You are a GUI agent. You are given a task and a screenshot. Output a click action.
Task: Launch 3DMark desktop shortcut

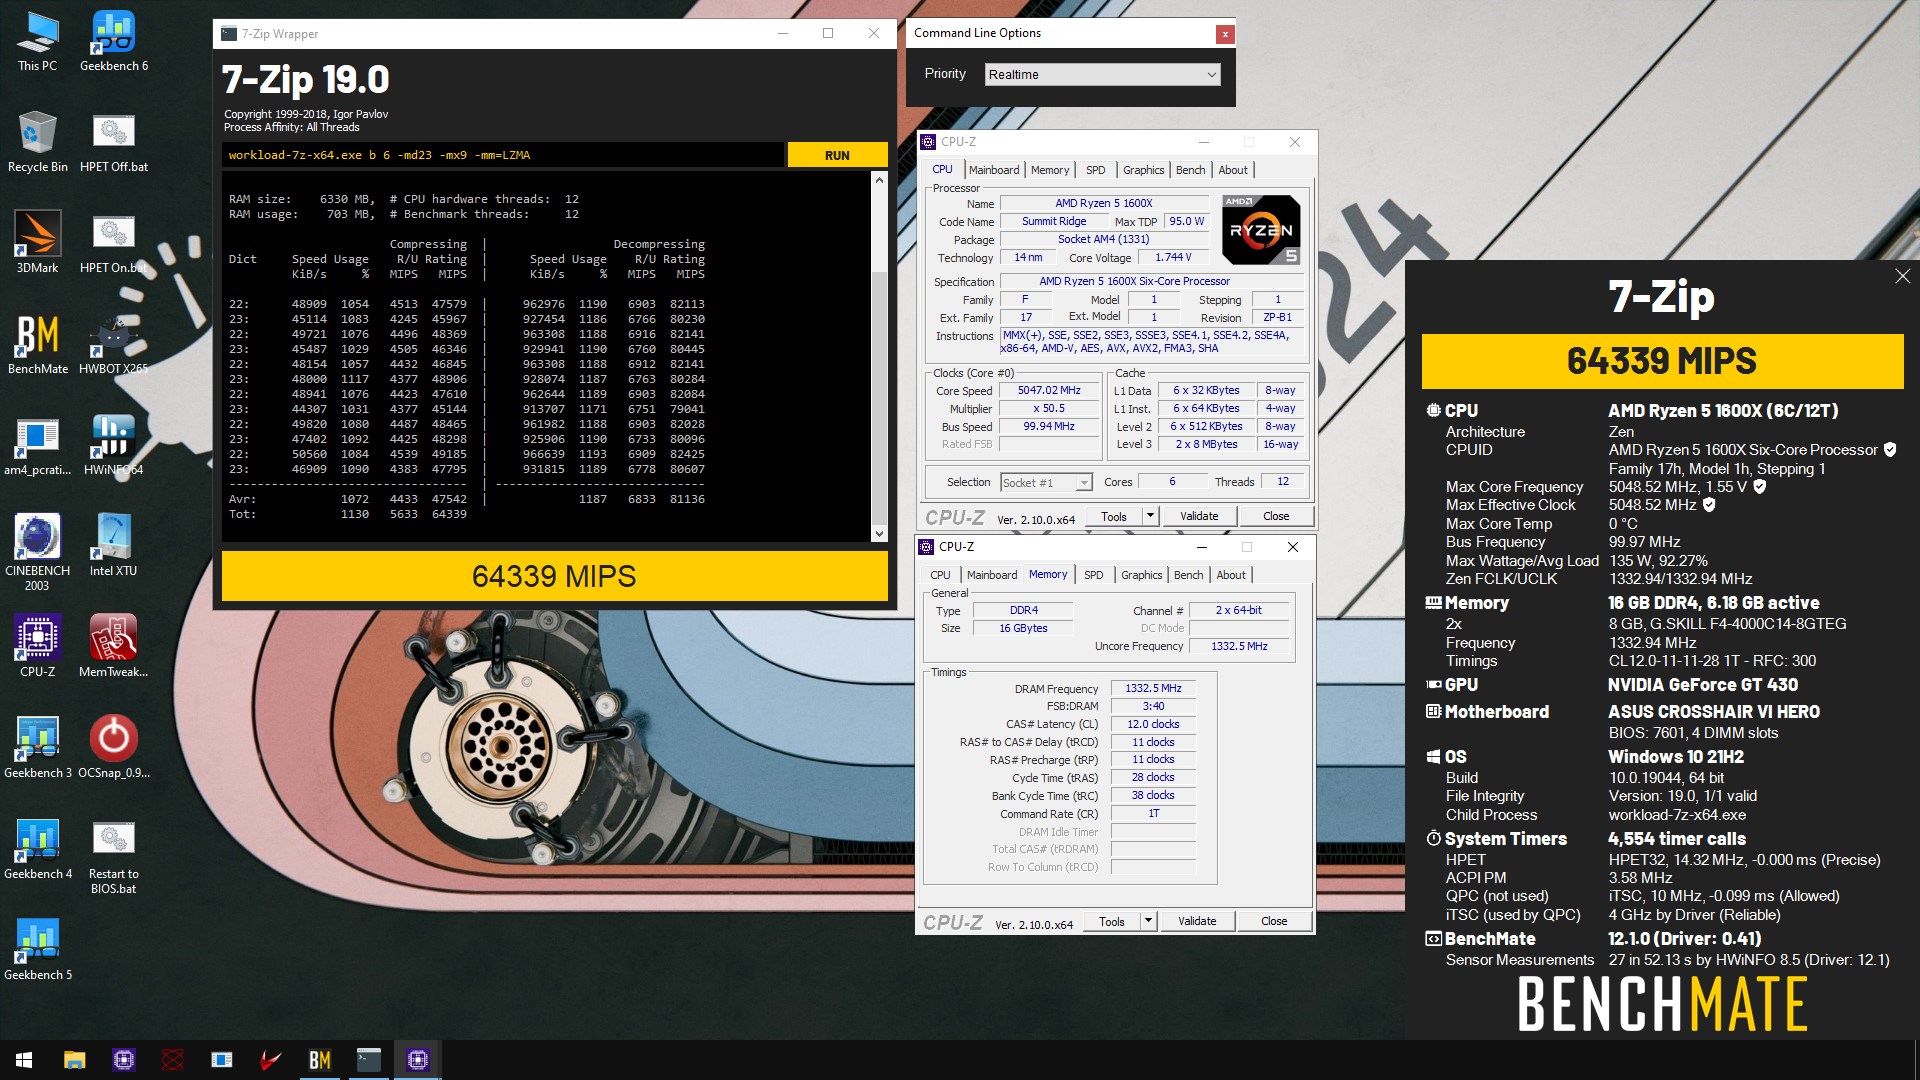37,244
